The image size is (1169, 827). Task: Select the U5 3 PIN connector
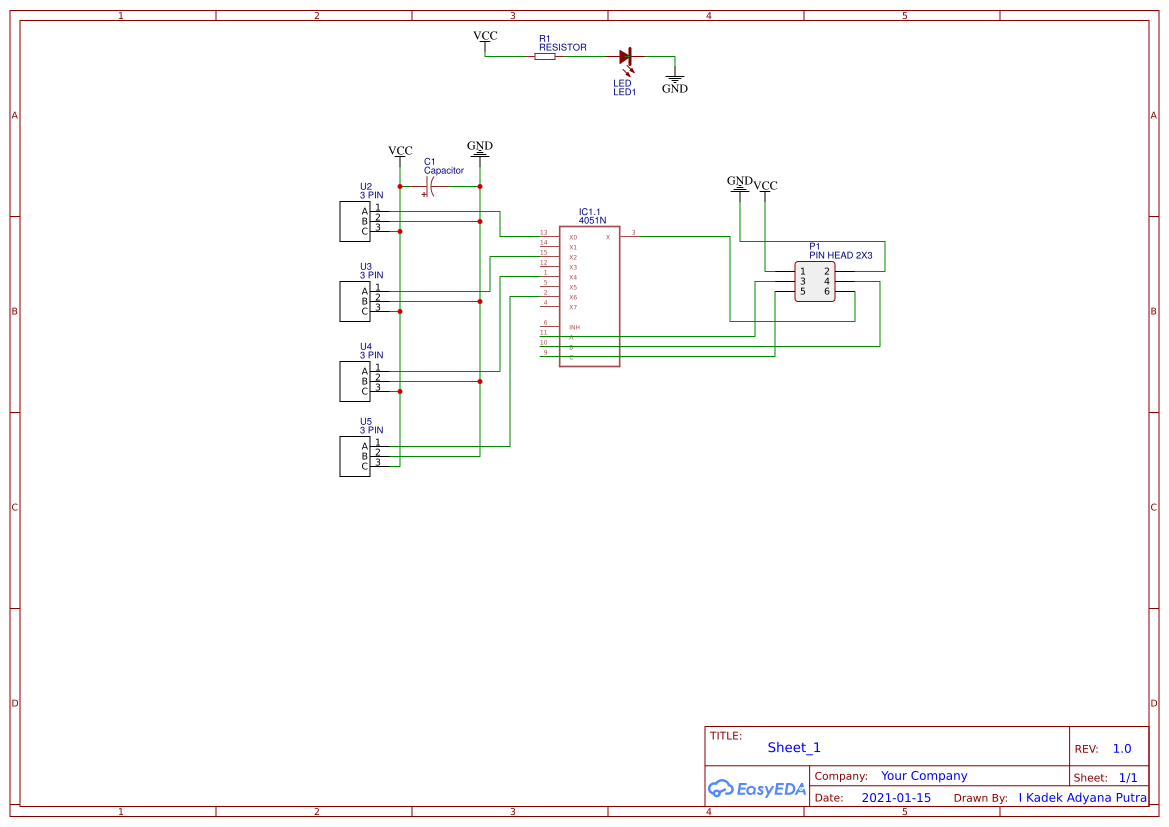point(354,457)
